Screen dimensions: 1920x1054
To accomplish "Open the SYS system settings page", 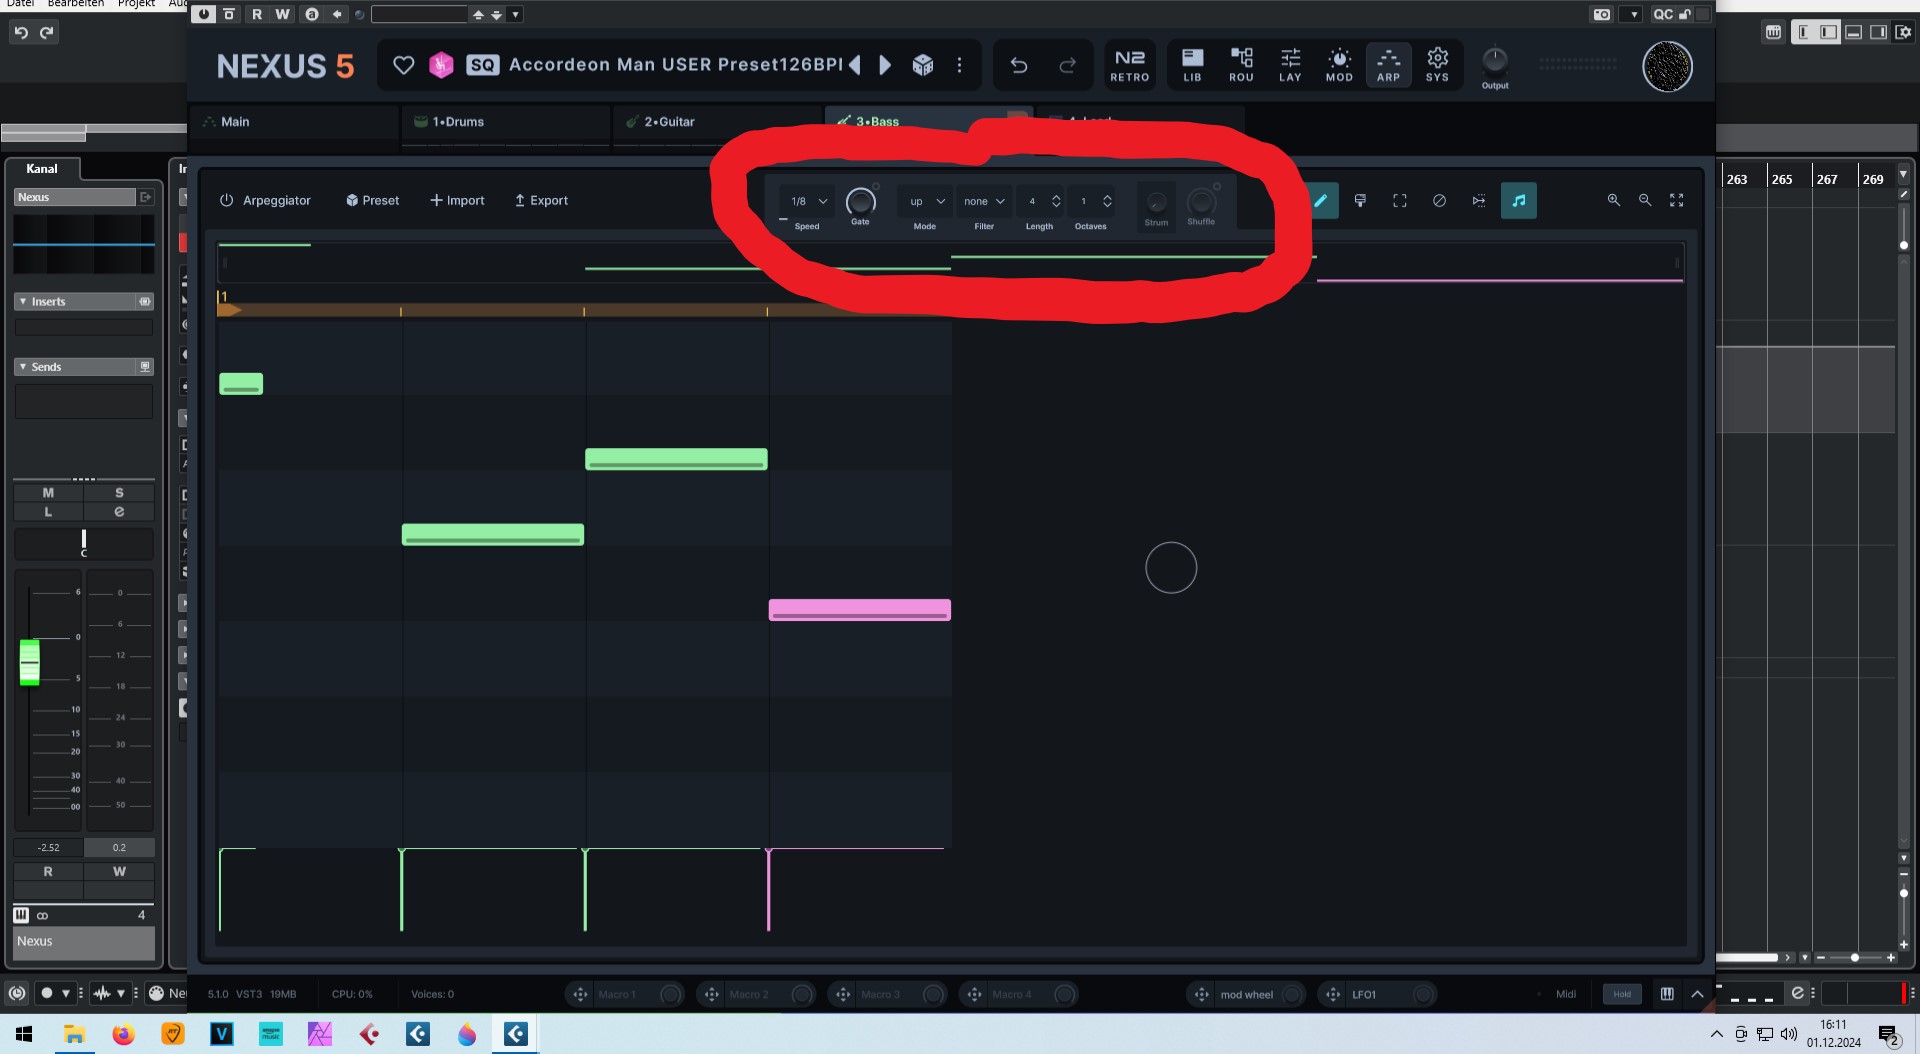I will [x=1437, y=65].
